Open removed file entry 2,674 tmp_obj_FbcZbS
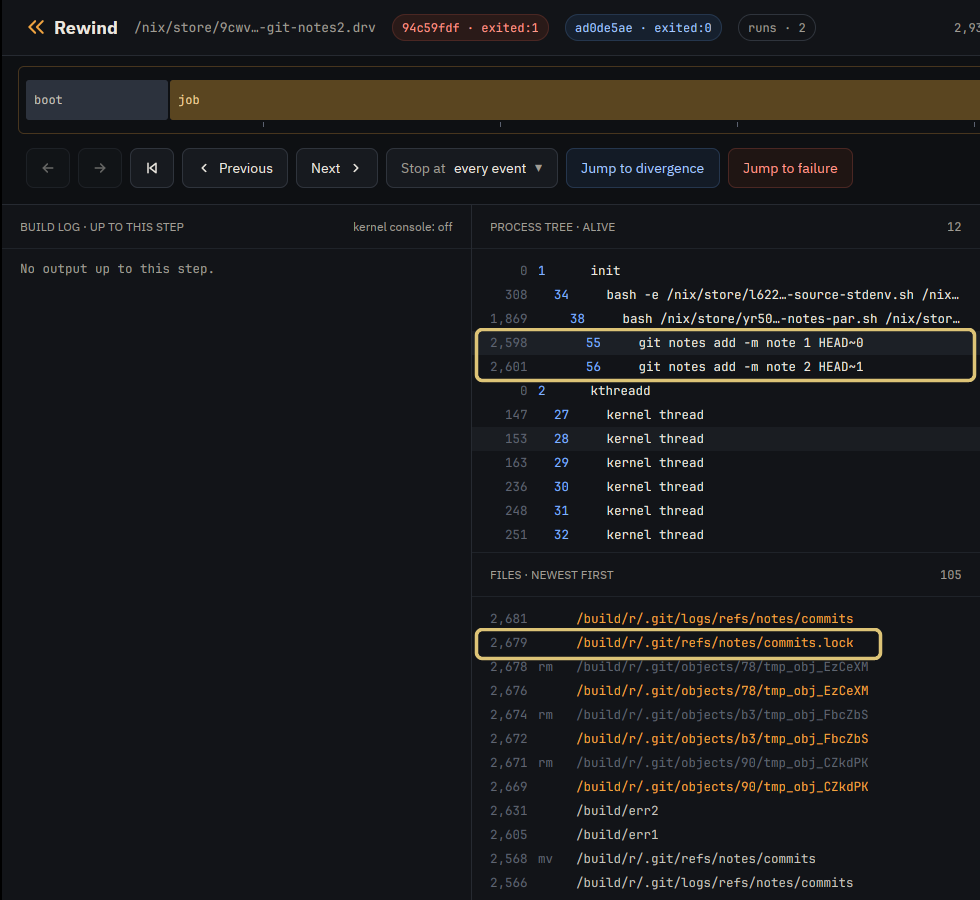 tap(726, 714)
